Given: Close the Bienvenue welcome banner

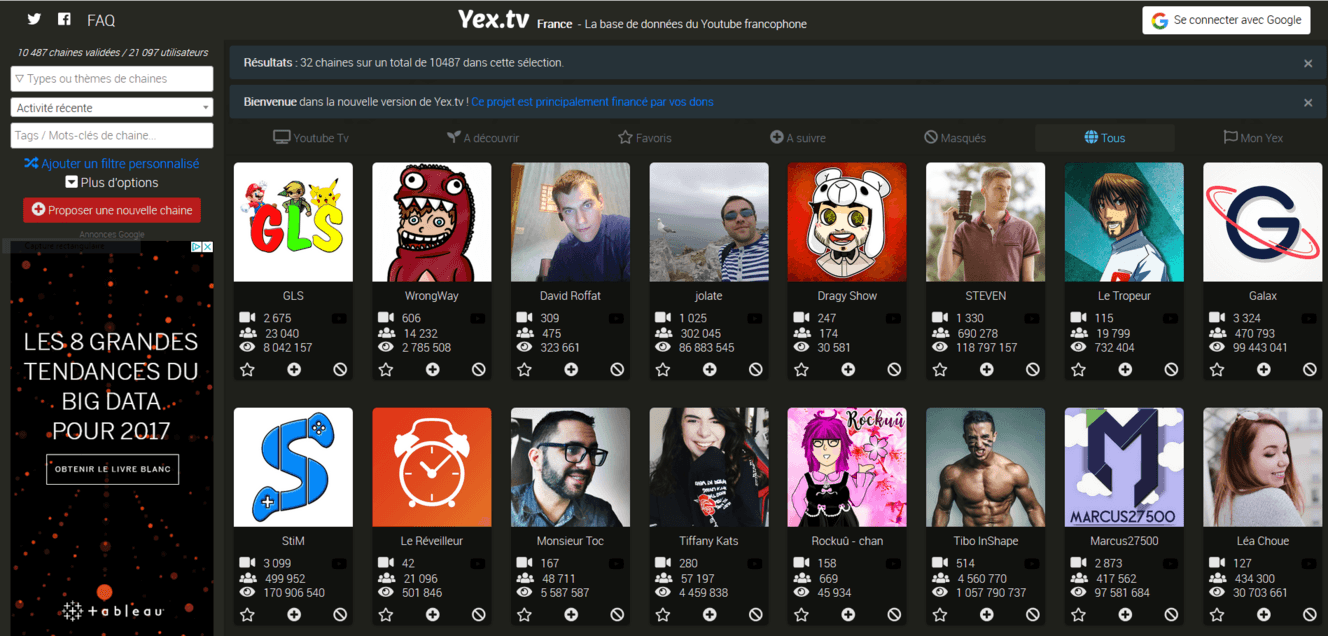Looking at the screenshot, I should [x=1308, y=102].
